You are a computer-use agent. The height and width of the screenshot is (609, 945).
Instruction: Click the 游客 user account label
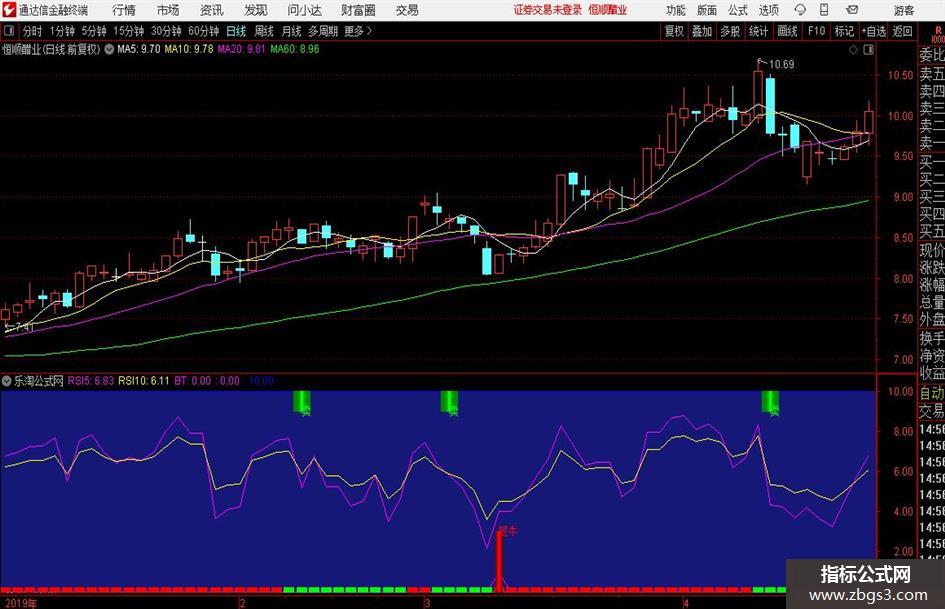903,10
